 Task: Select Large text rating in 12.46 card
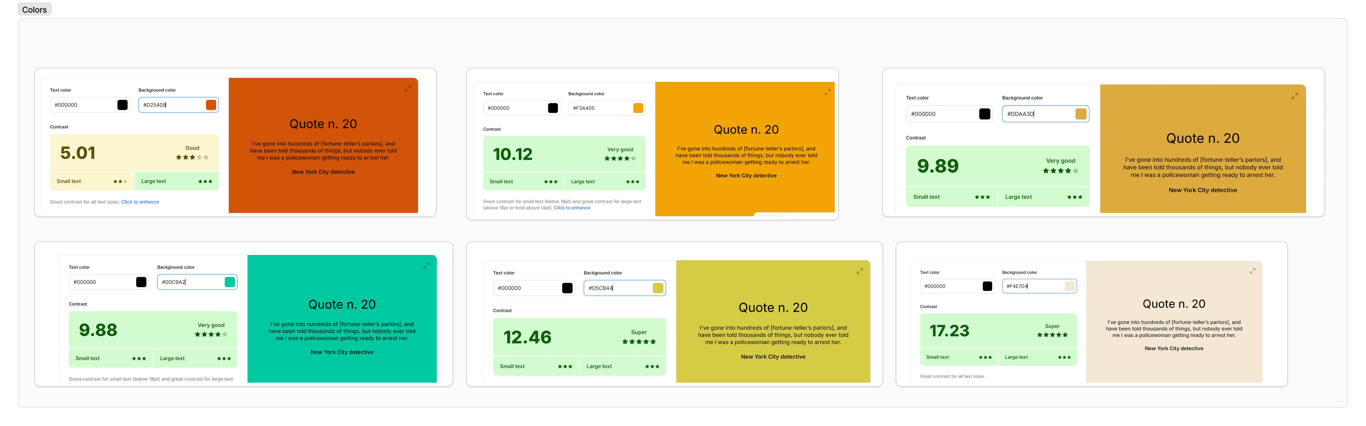pos(623,366)
